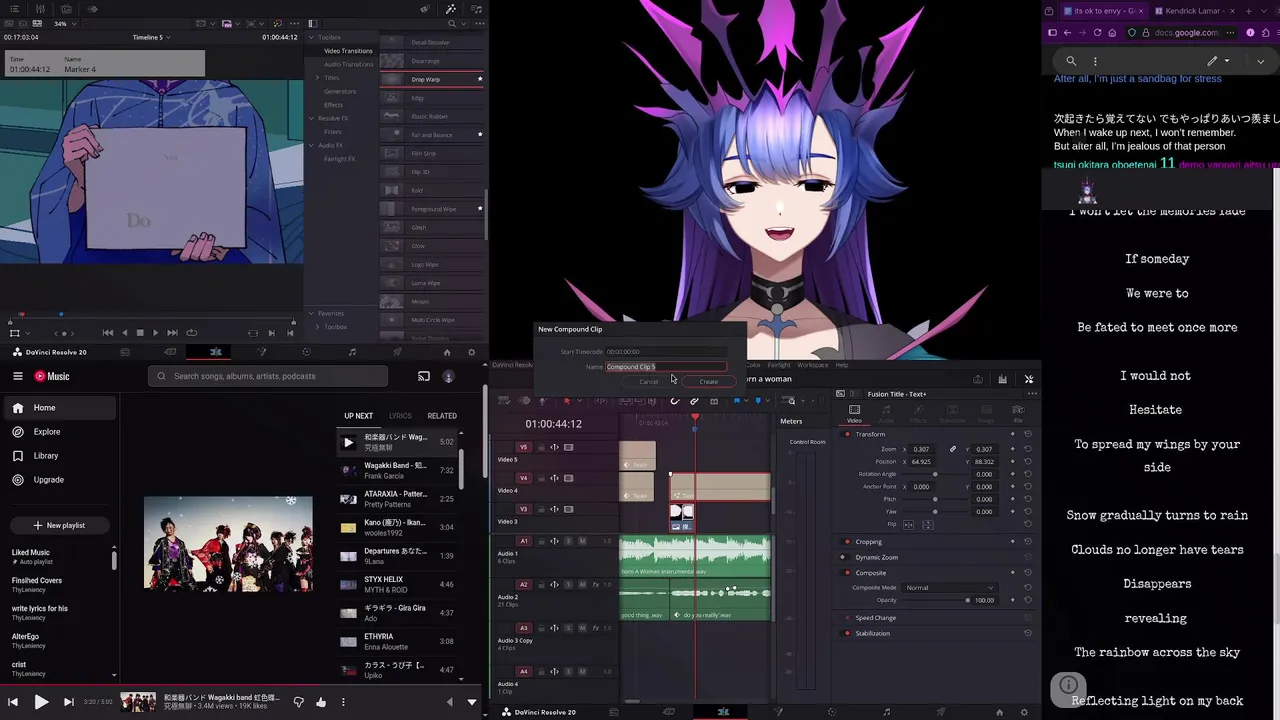Mute the Audio 2 track
The height and width of the screenshot is (720, 1280).
click(582, 584)
